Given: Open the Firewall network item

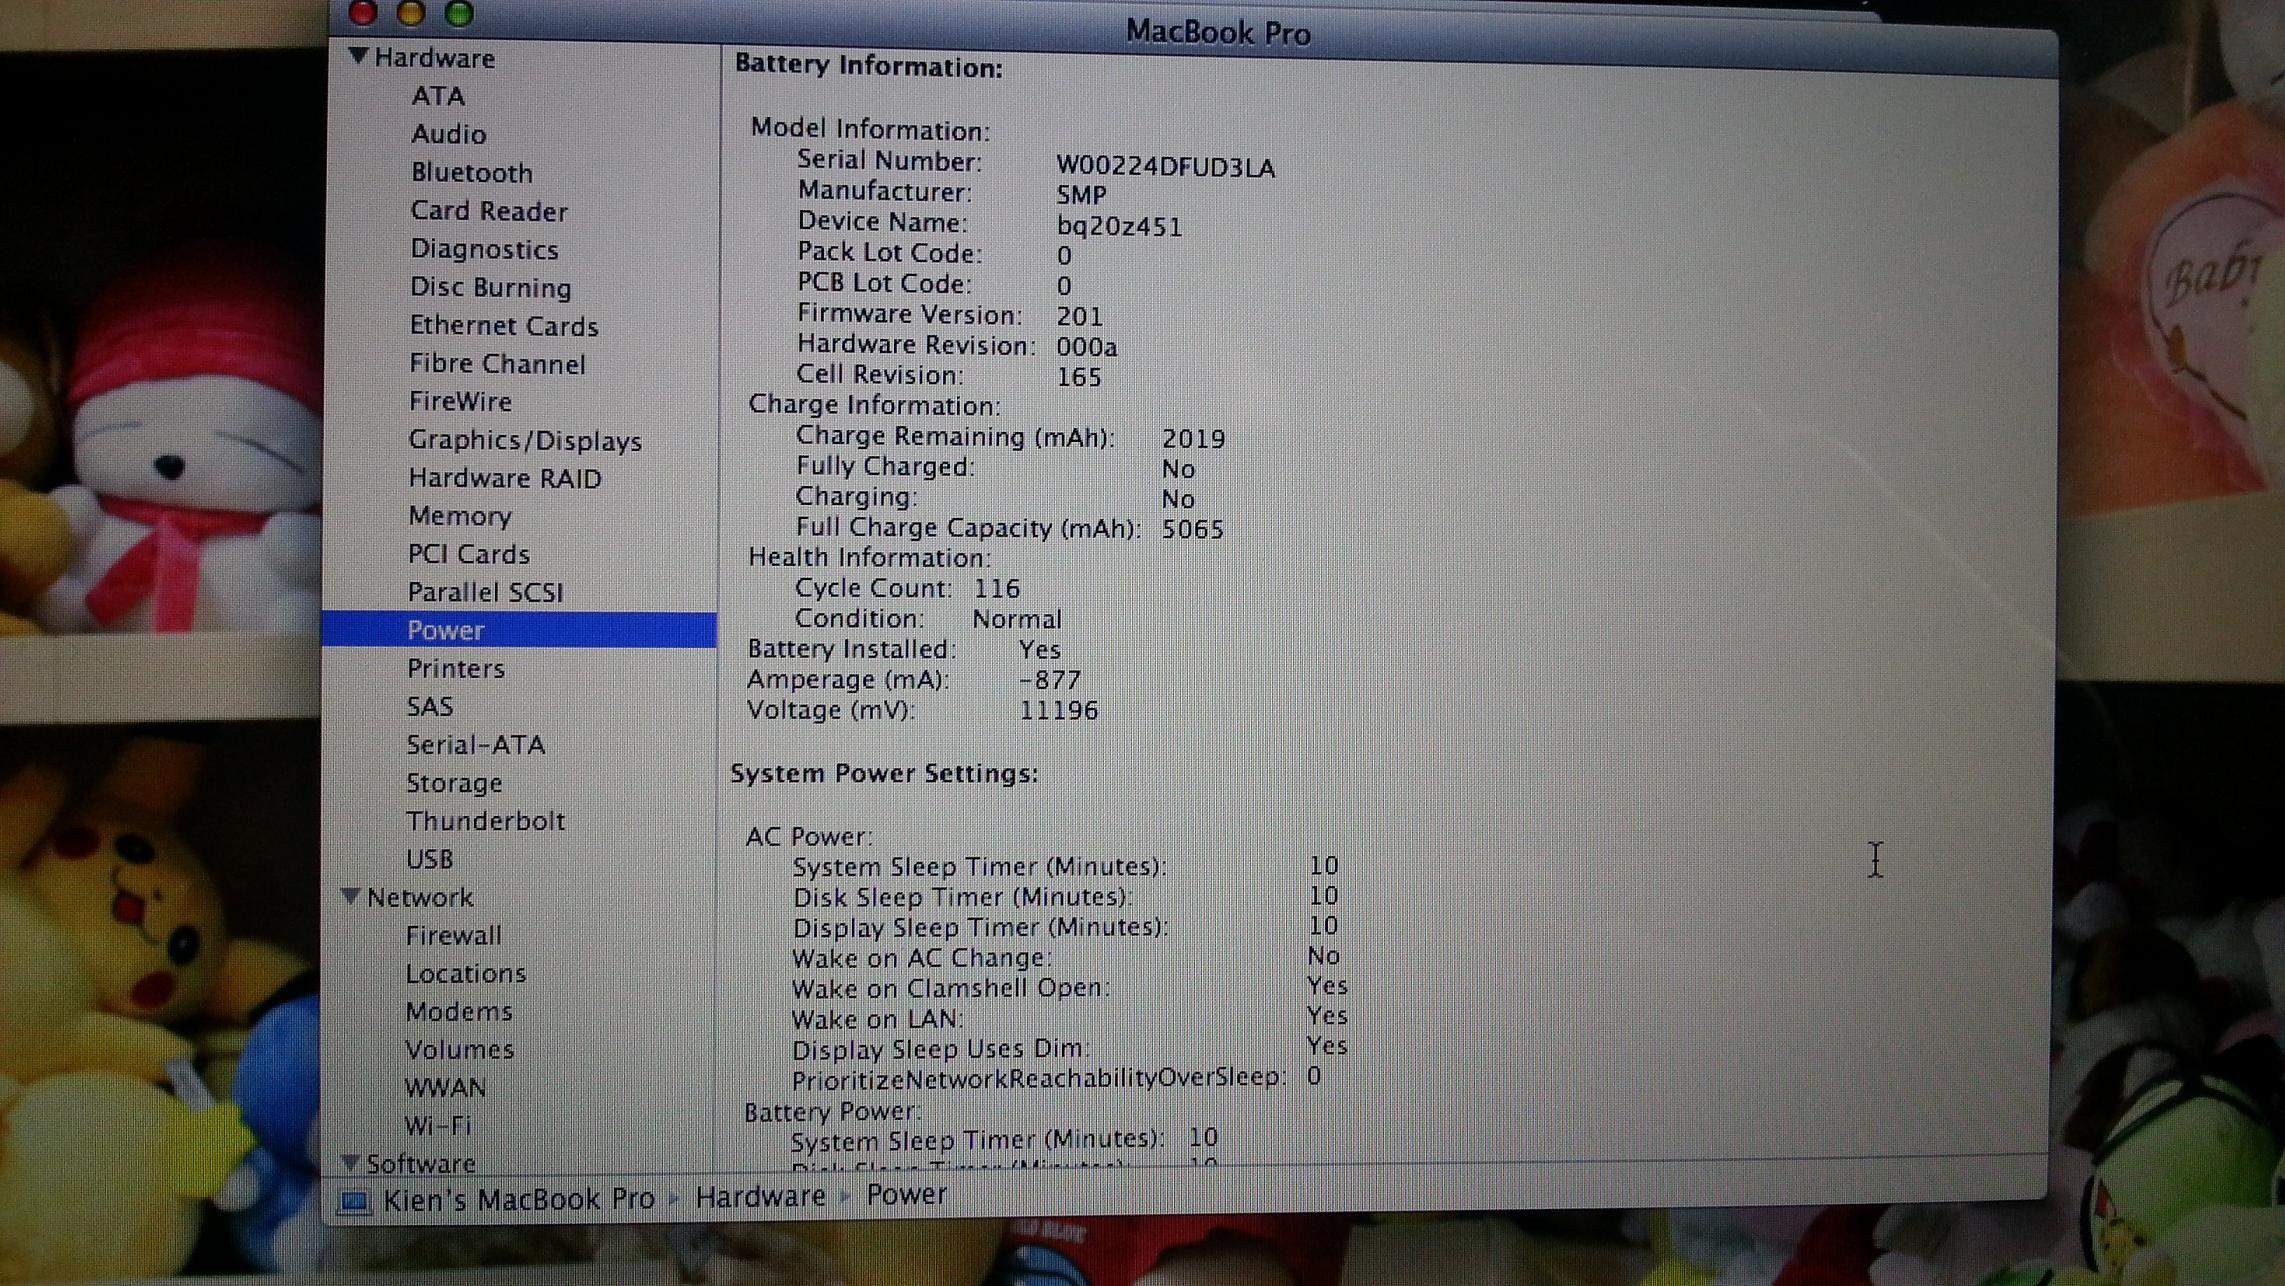Looking at the screenshot, I should (453, 935).
